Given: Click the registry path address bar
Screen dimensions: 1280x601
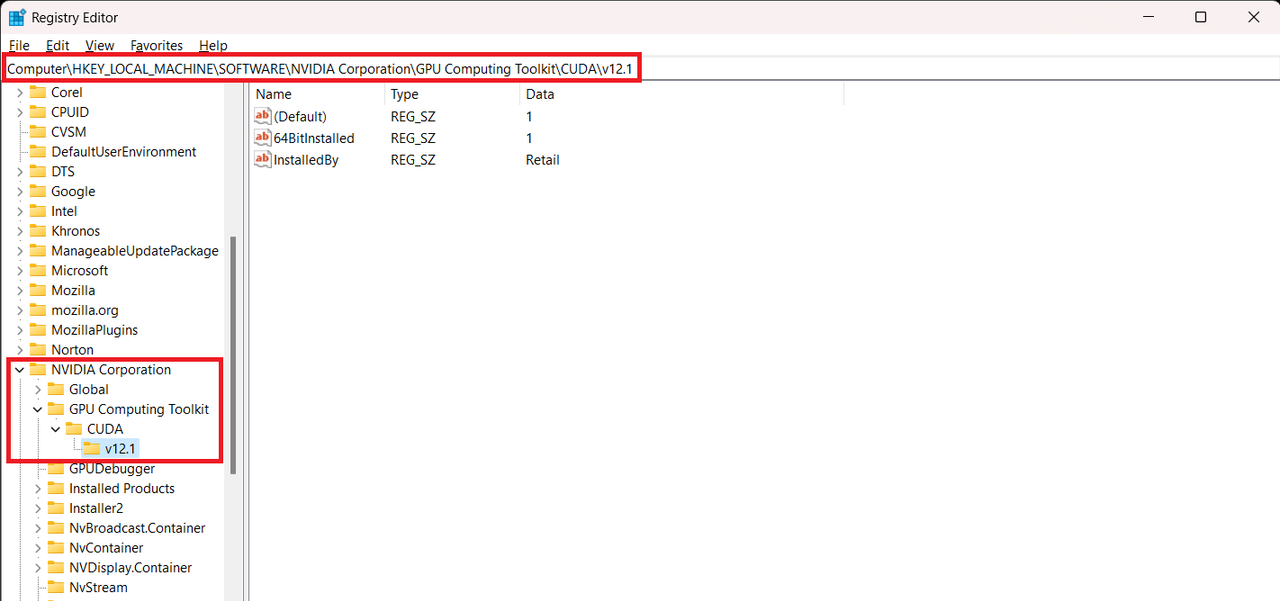Looking at the screenshot, I should (640, 68).
